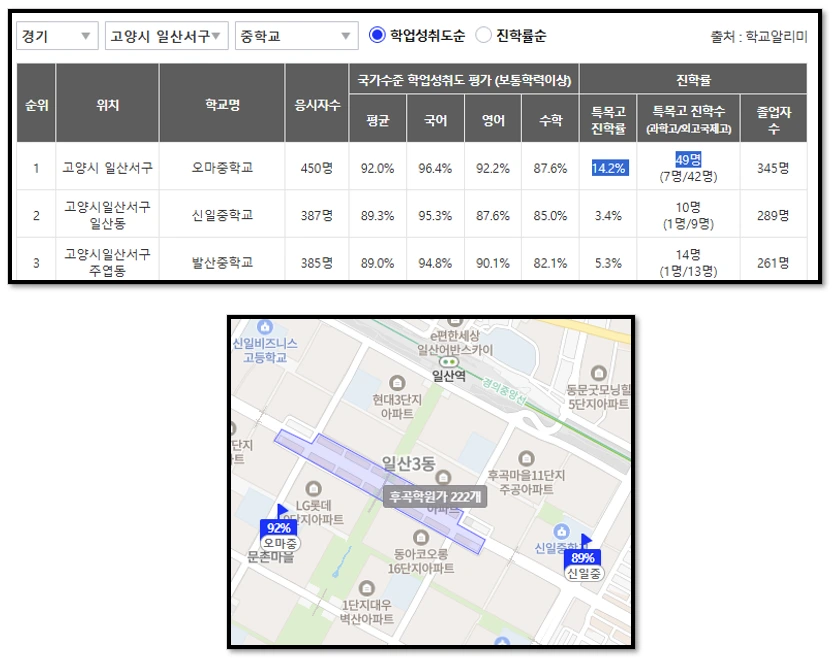The image size is (835, 658).
Task: Click the LG롯데 아파트 map pin
Action: click(313, 489)
